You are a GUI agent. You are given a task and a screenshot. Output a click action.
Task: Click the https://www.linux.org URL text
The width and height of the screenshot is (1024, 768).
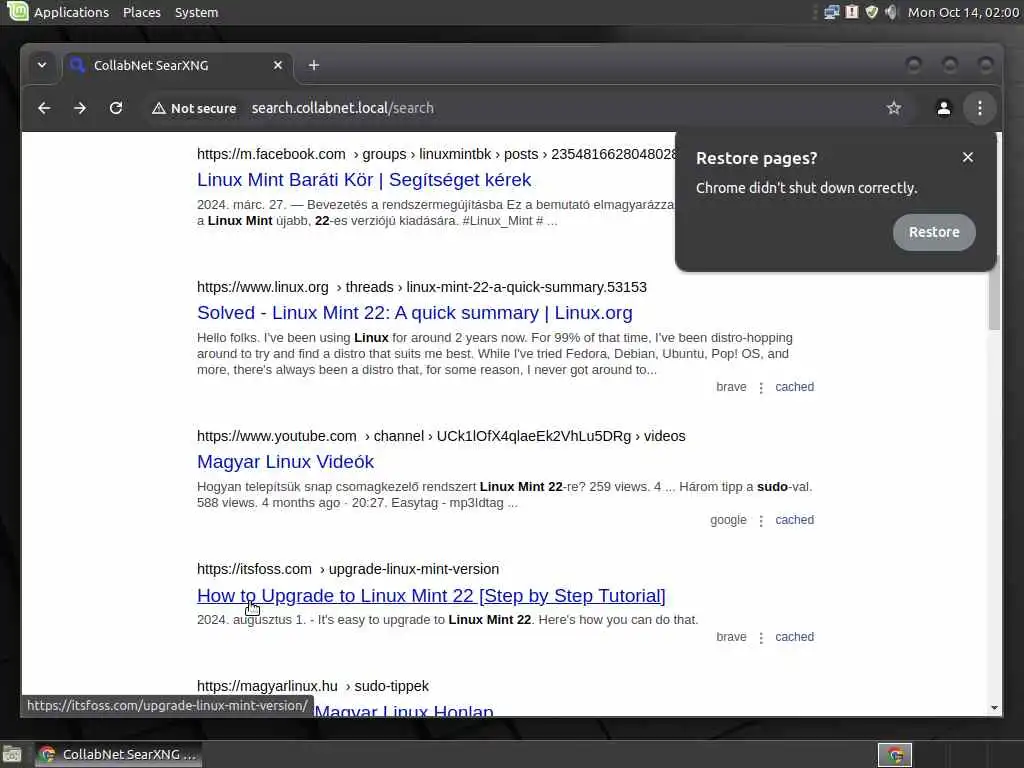[x=263, y=287]
